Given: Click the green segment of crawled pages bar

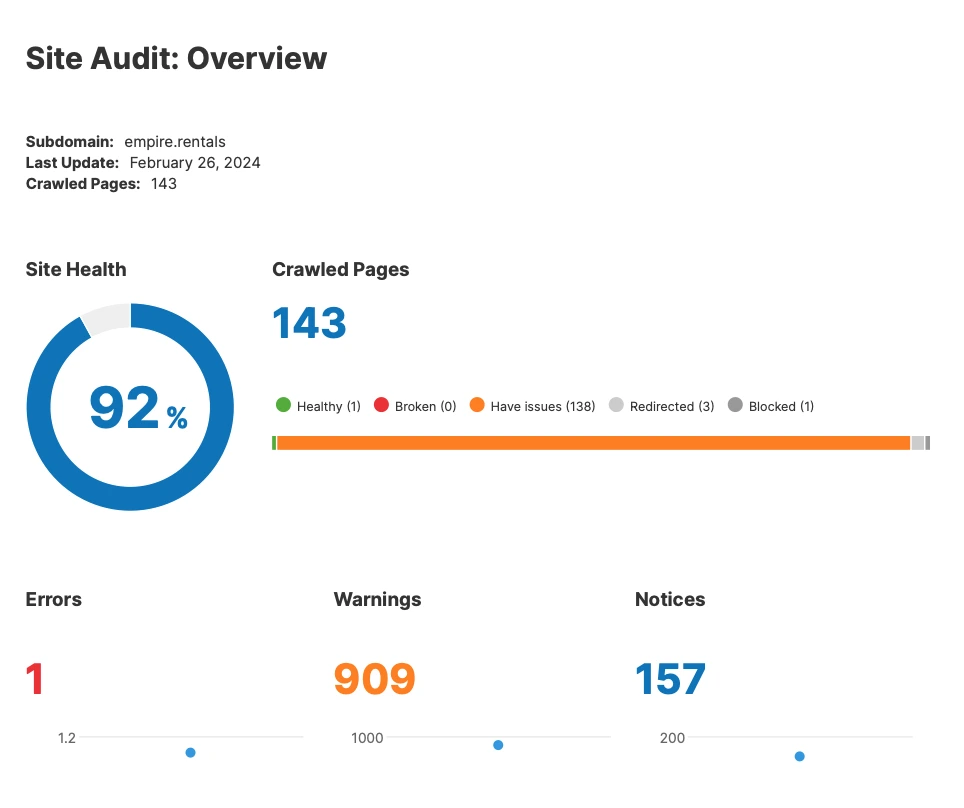Looking at the screenshot, I should tap(274, 443).
